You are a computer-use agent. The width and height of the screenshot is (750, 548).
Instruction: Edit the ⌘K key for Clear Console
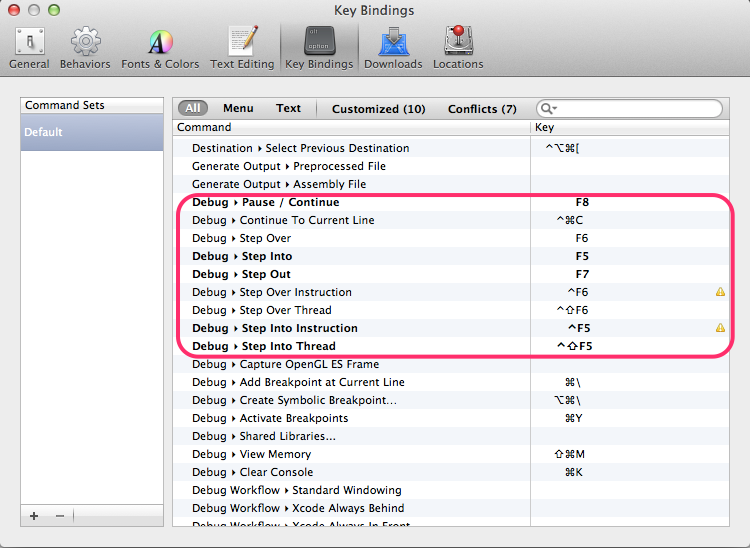coord(574,472)
